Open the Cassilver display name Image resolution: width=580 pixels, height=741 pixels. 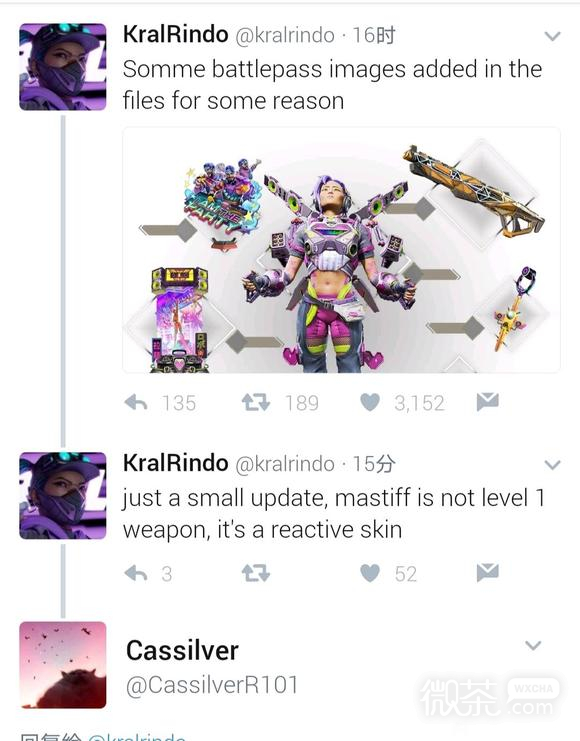click(x=182, y=650)
